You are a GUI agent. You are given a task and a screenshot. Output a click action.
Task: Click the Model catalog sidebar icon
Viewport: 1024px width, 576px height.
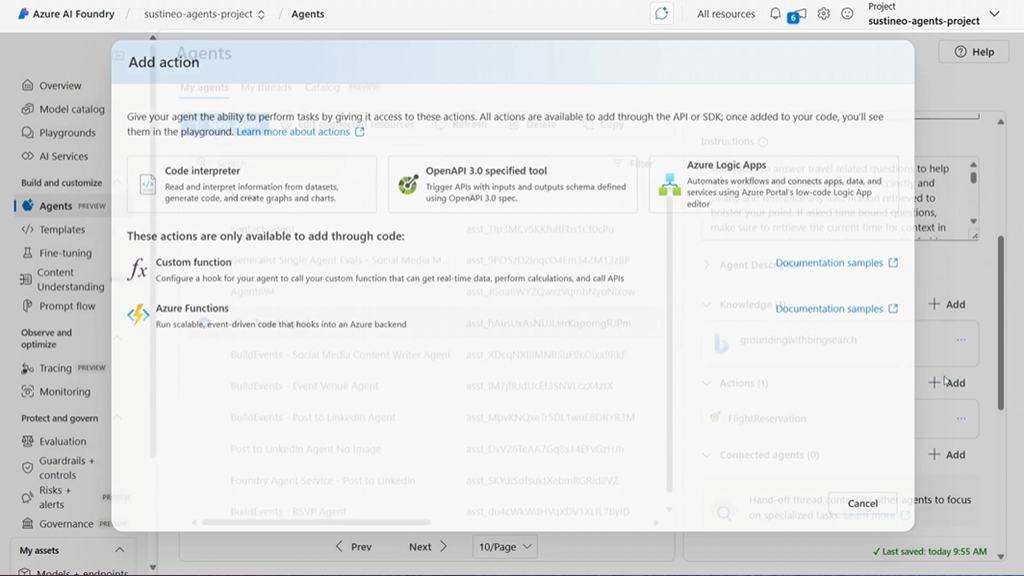27,109
